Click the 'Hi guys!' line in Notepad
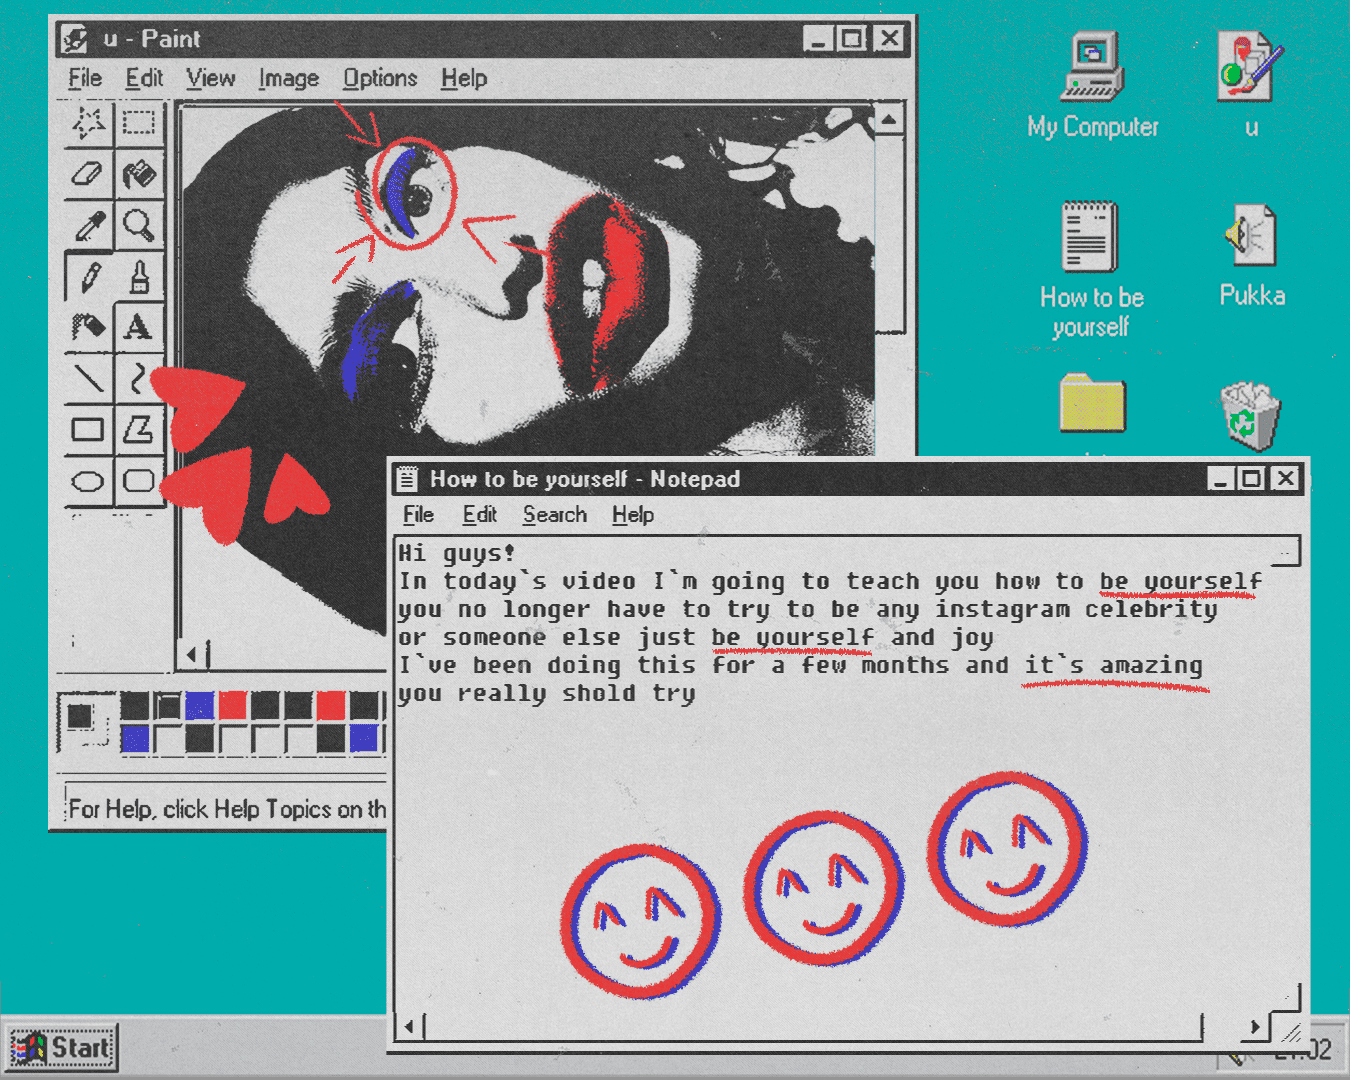The image size is (1350, 1080). click(456, 553)
